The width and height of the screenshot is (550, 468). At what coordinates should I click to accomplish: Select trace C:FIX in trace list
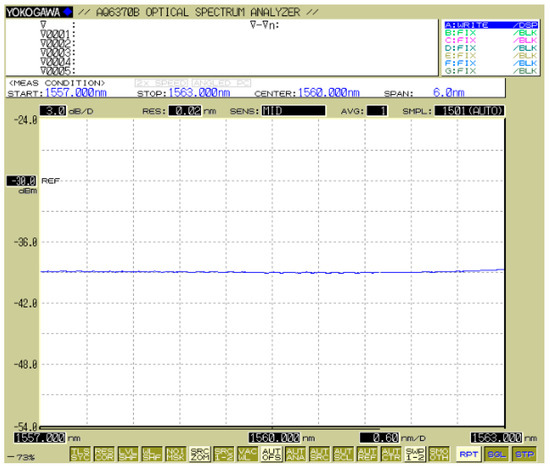(491, 40)
